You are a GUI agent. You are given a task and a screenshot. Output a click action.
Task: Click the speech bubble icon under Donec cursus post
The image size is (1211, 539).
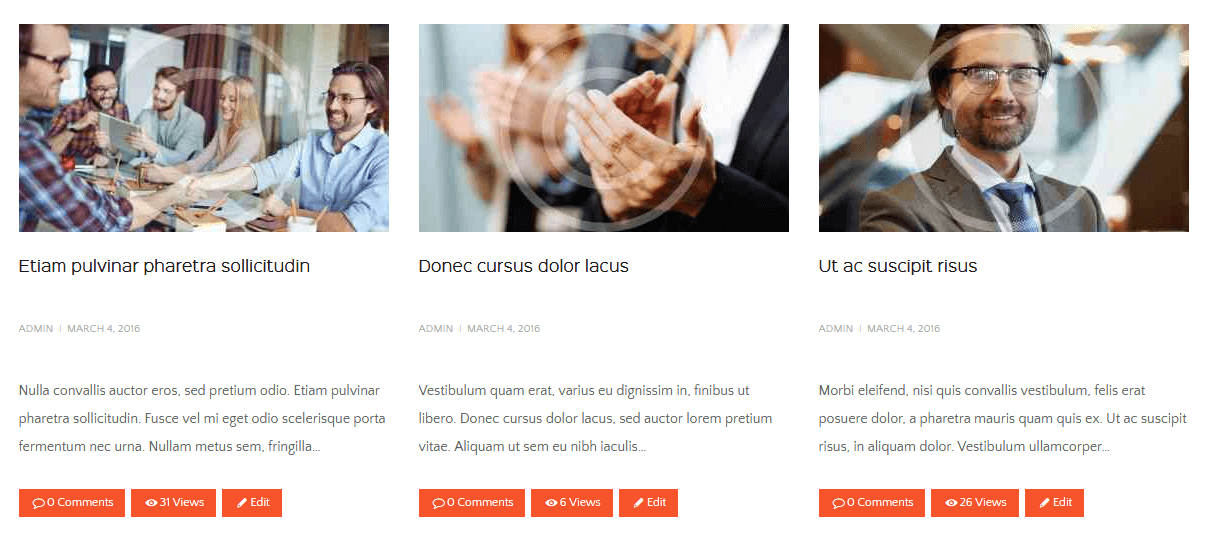click(x=438, y=504)
